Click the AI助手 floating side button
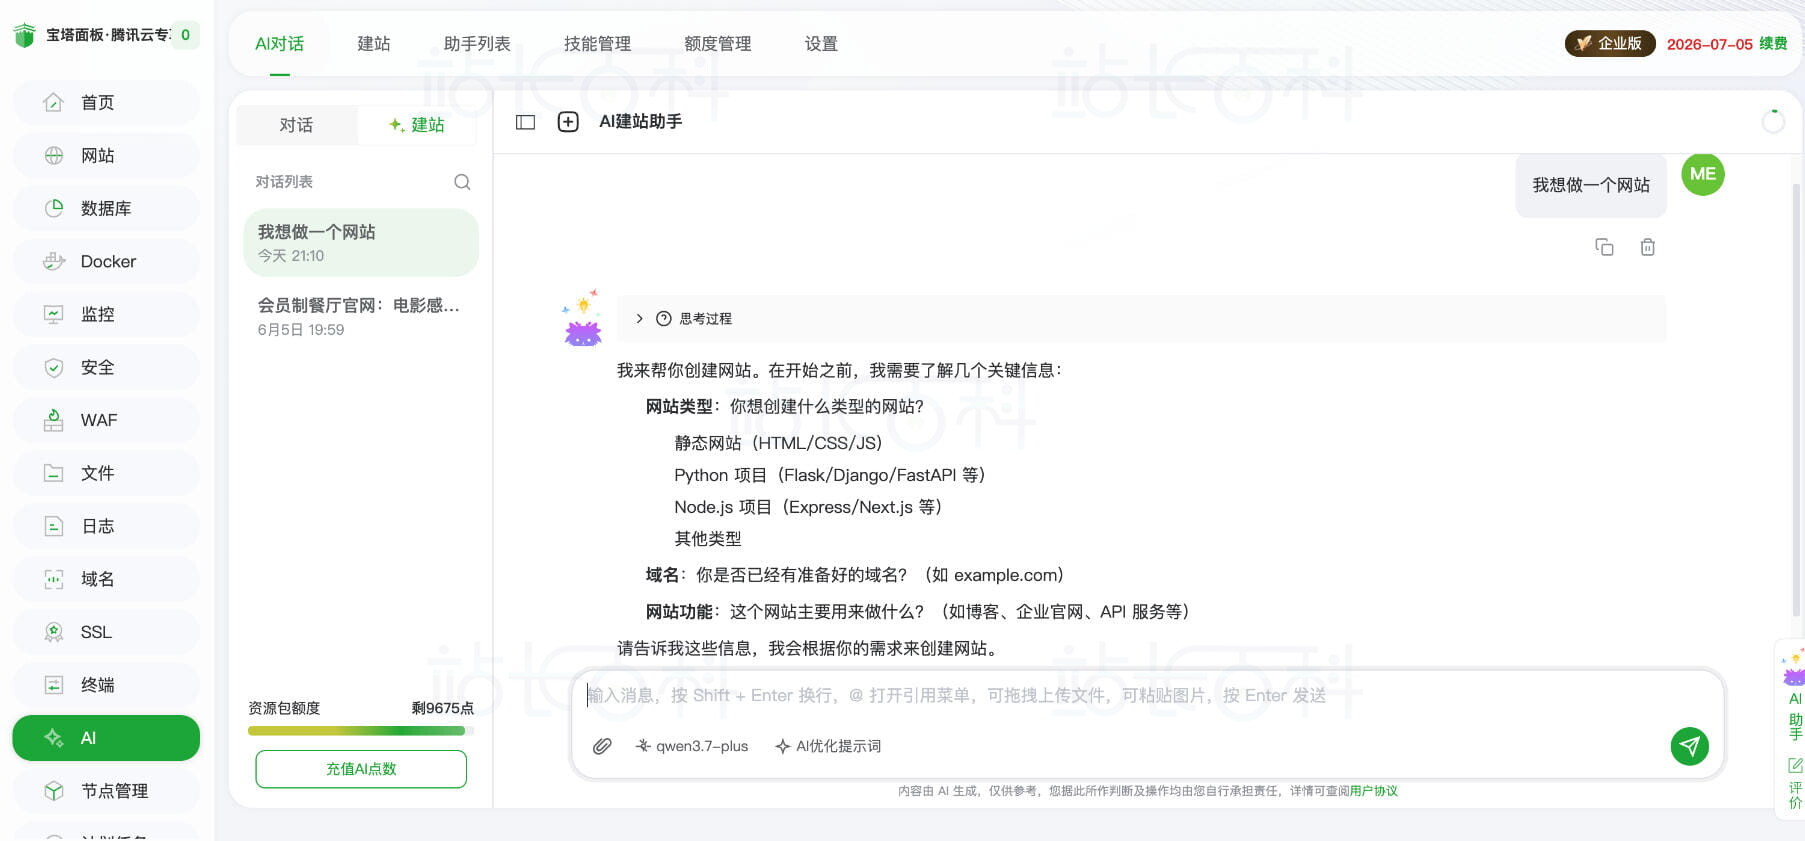The width and height of the screenshot is (1805, 841). click(1794, 695)
